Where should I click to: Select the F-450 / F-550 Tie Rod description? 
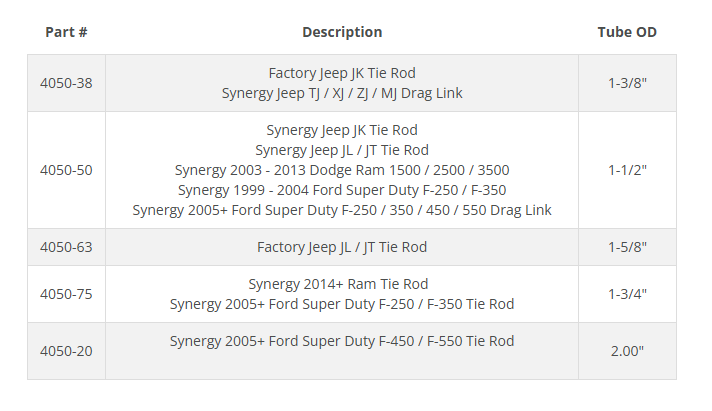click(342, 341)
